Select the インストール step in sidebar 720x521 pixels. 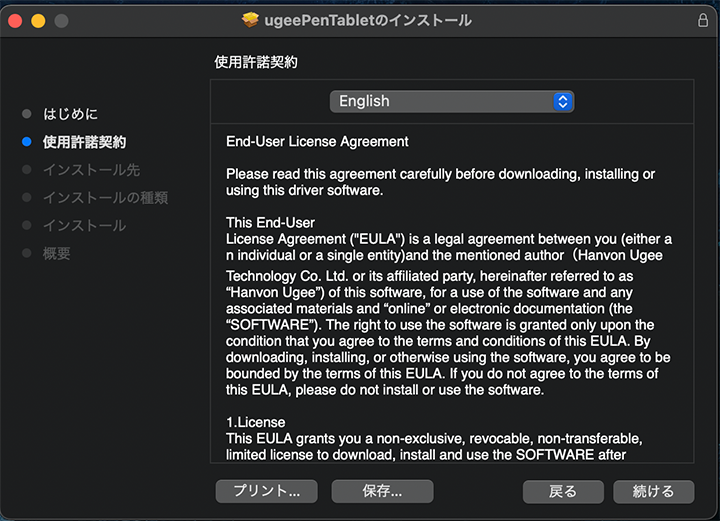(84, 226)
